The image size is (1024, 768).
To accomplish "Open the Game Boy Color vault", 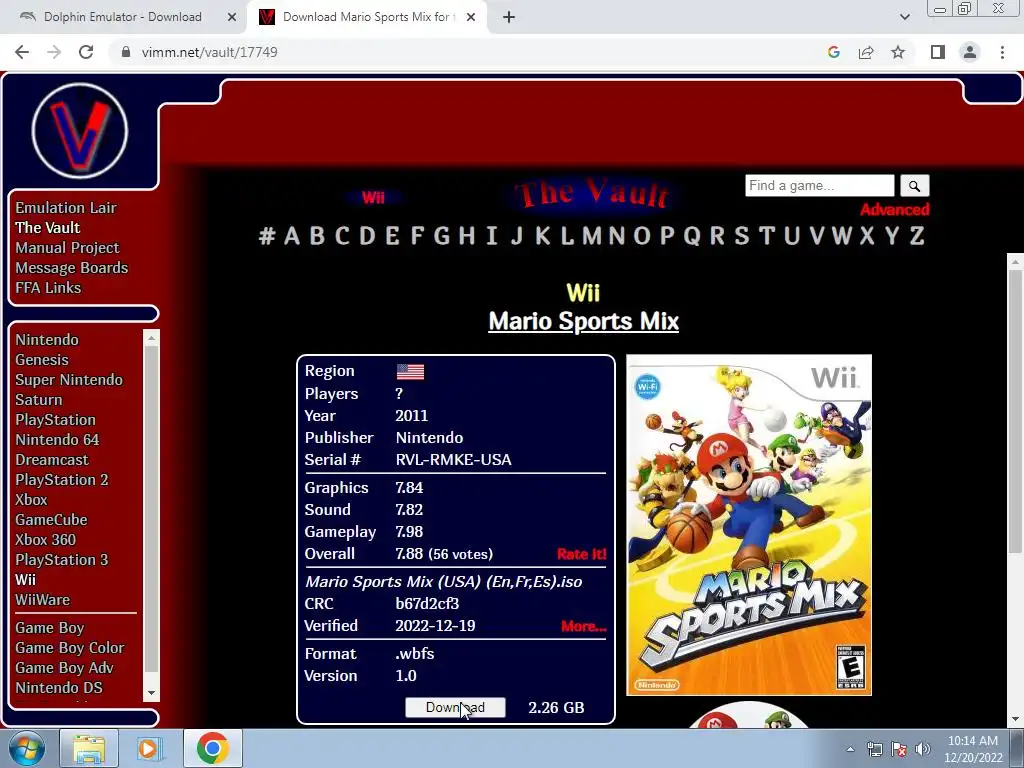I will pyautogui.click(x=70, y=648).
